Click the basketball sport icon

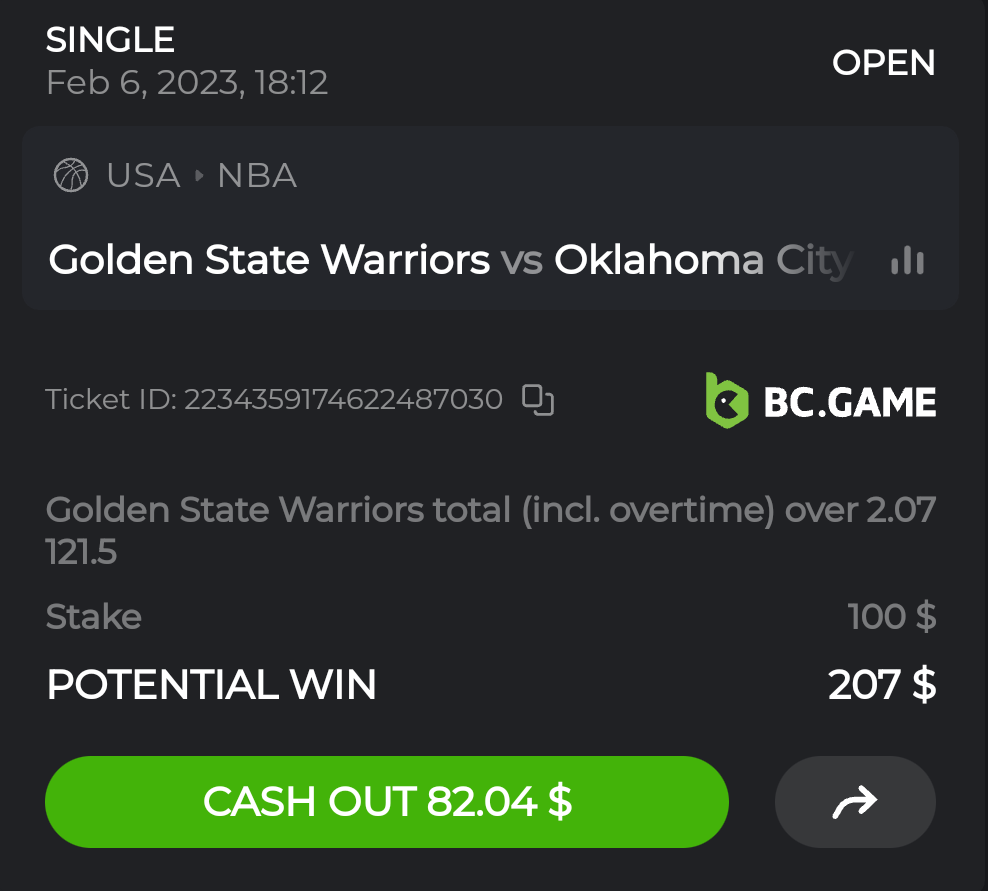(x=71, y=176)
